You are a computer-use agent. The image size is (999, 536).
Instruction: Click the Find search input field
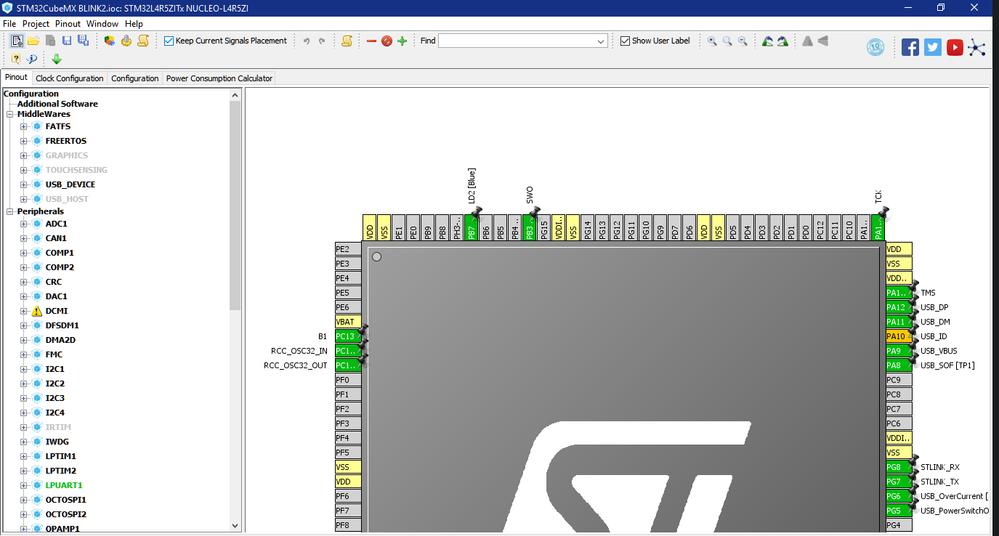[x=516, y=41]
